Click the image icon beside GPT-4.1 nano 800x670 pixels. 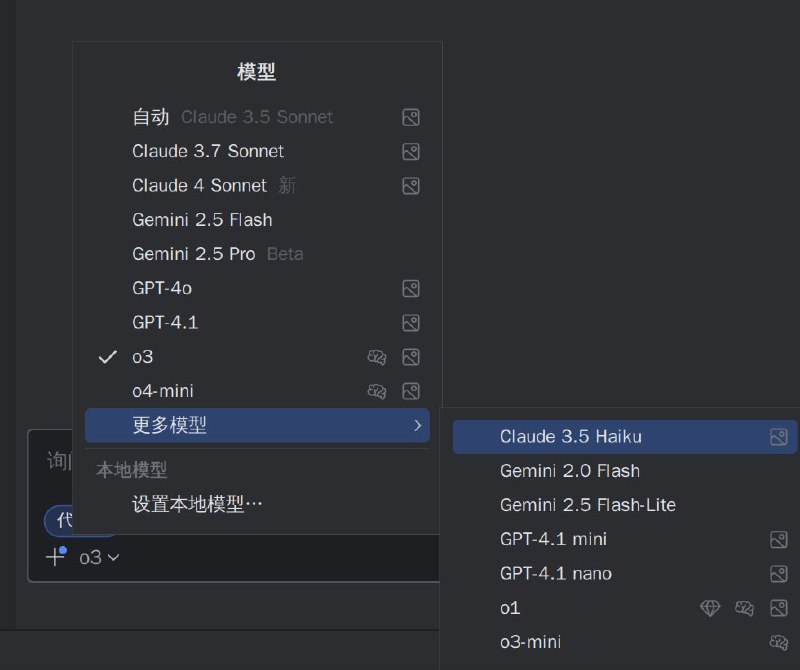tap(778, 574)
